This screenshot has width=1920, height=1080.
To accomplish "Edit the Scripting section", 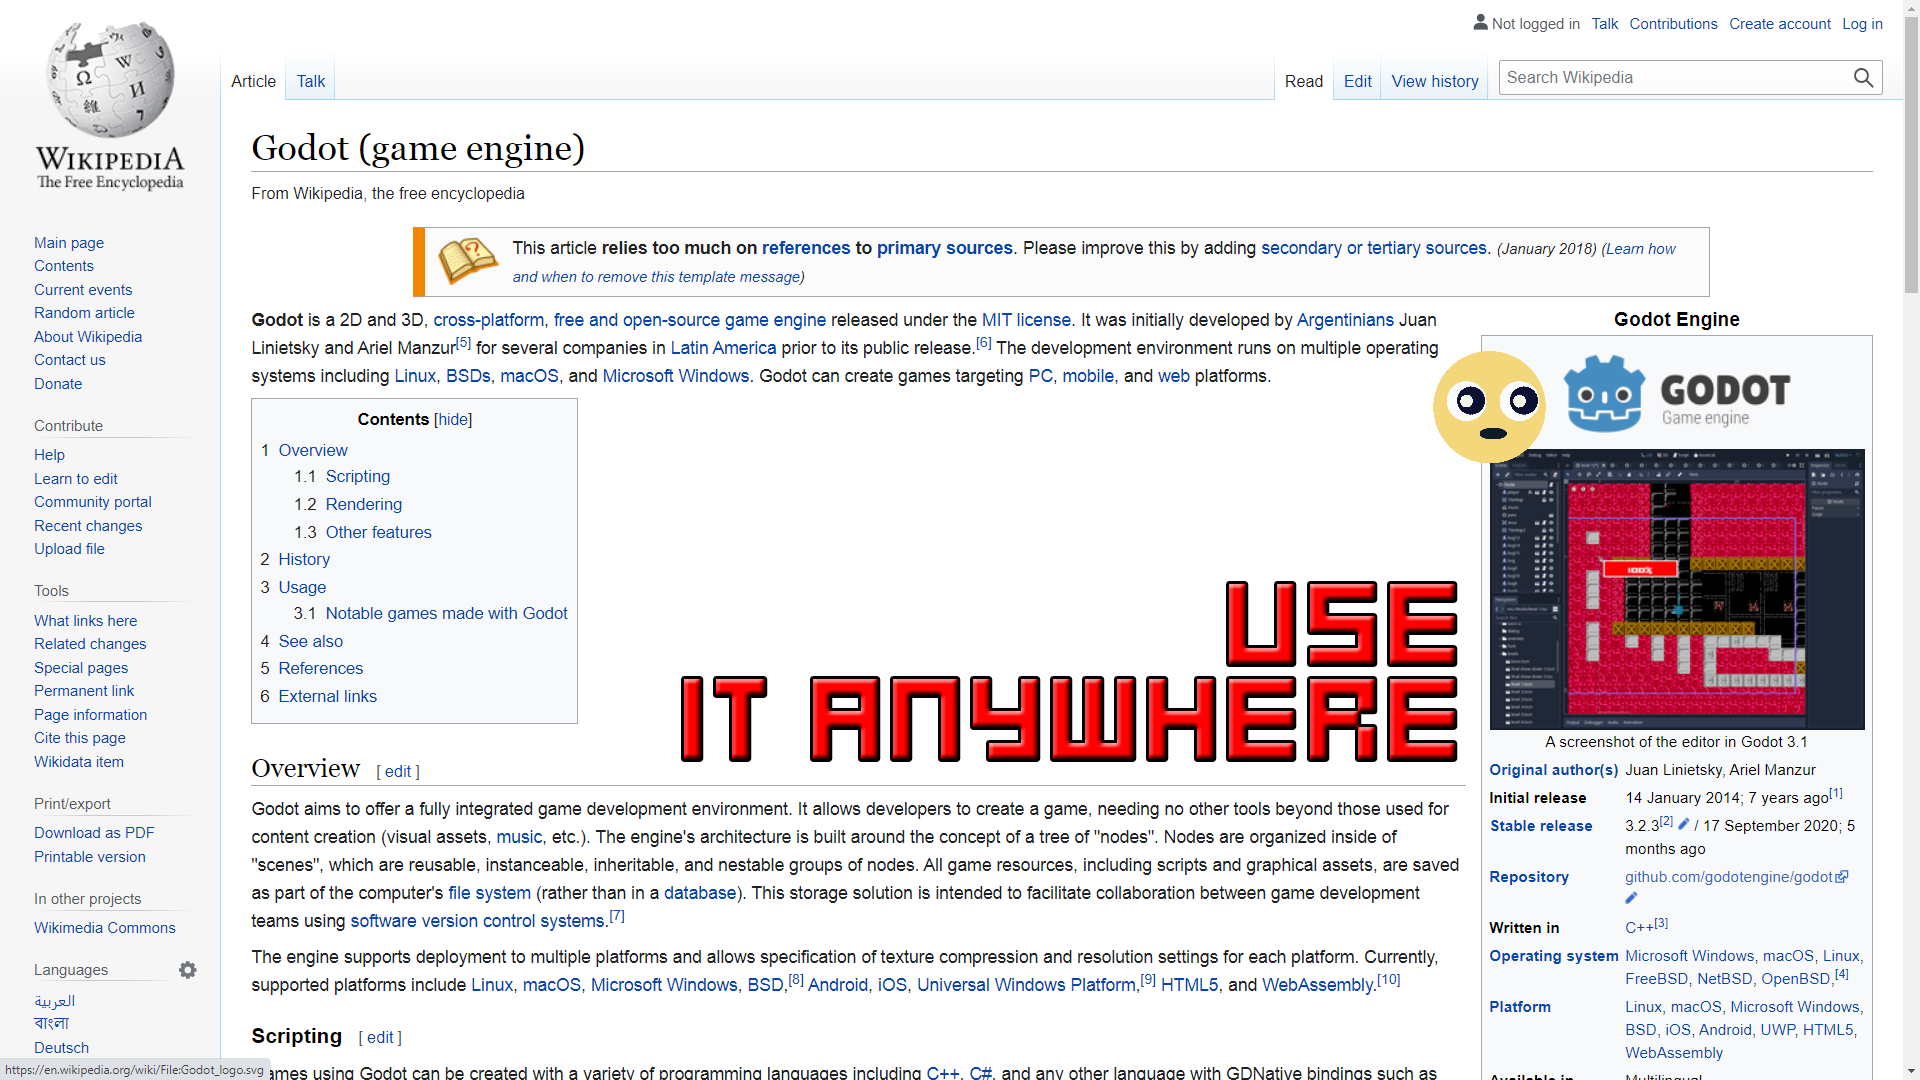I will tap(380, 1037).
